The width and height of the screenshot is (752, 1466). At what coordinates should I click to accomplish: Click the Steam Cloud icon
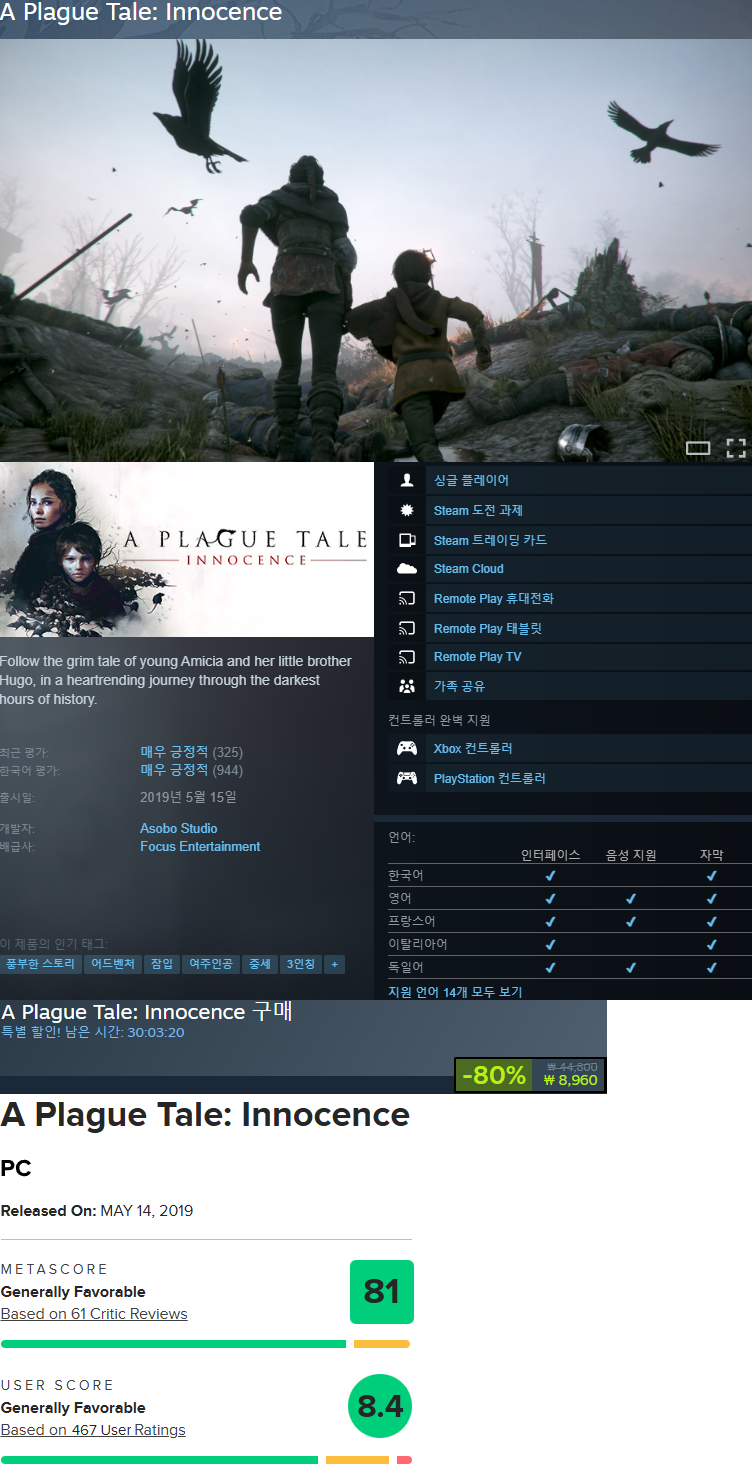(407, 569)
